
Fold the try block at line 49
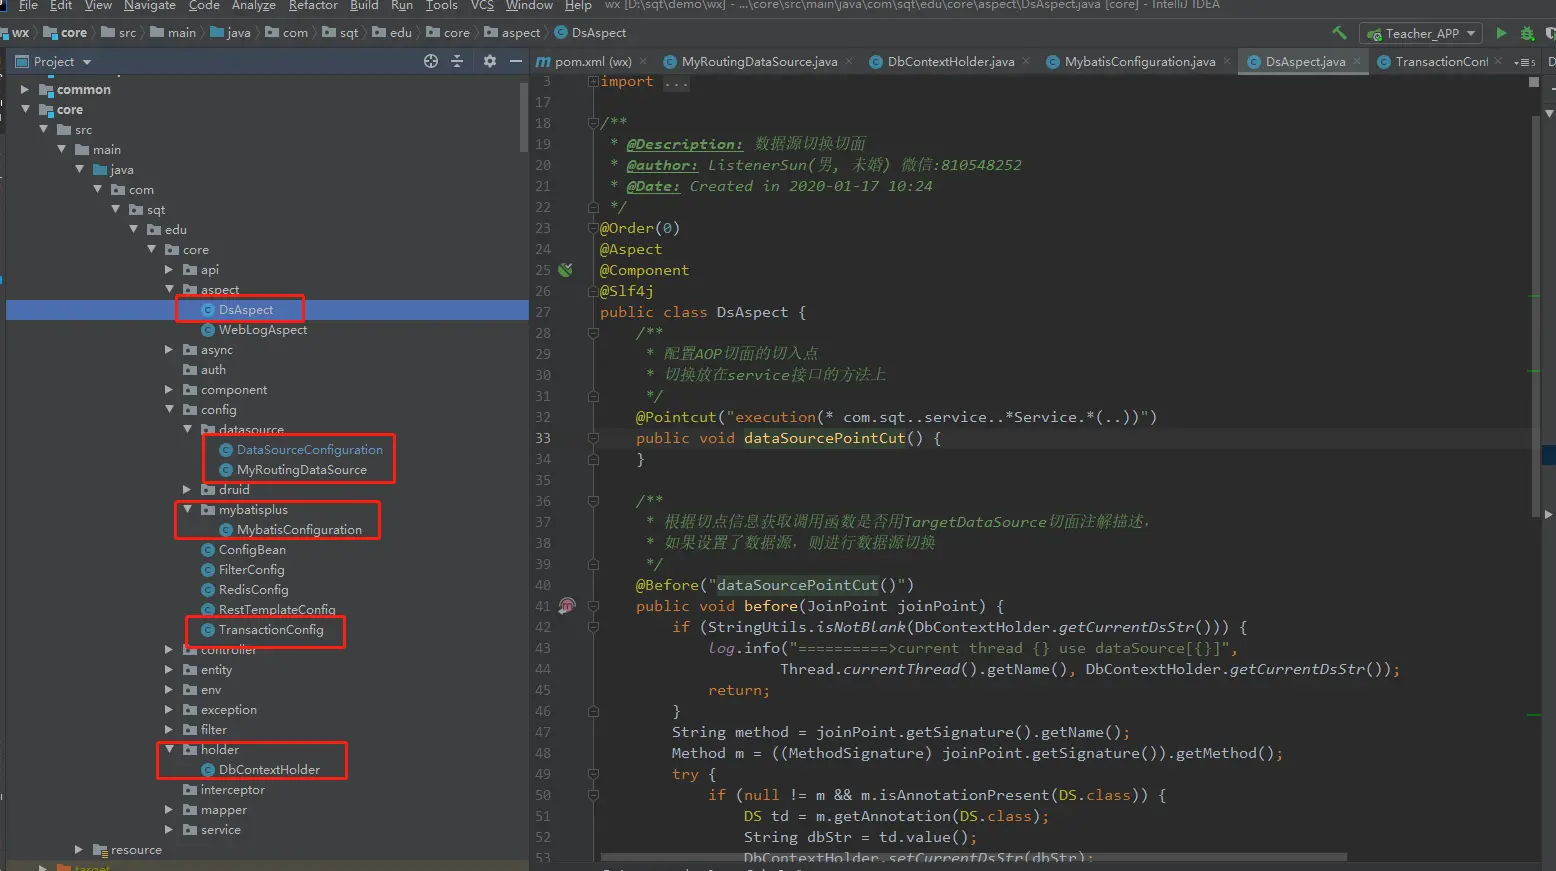click(x=593, y=774)
